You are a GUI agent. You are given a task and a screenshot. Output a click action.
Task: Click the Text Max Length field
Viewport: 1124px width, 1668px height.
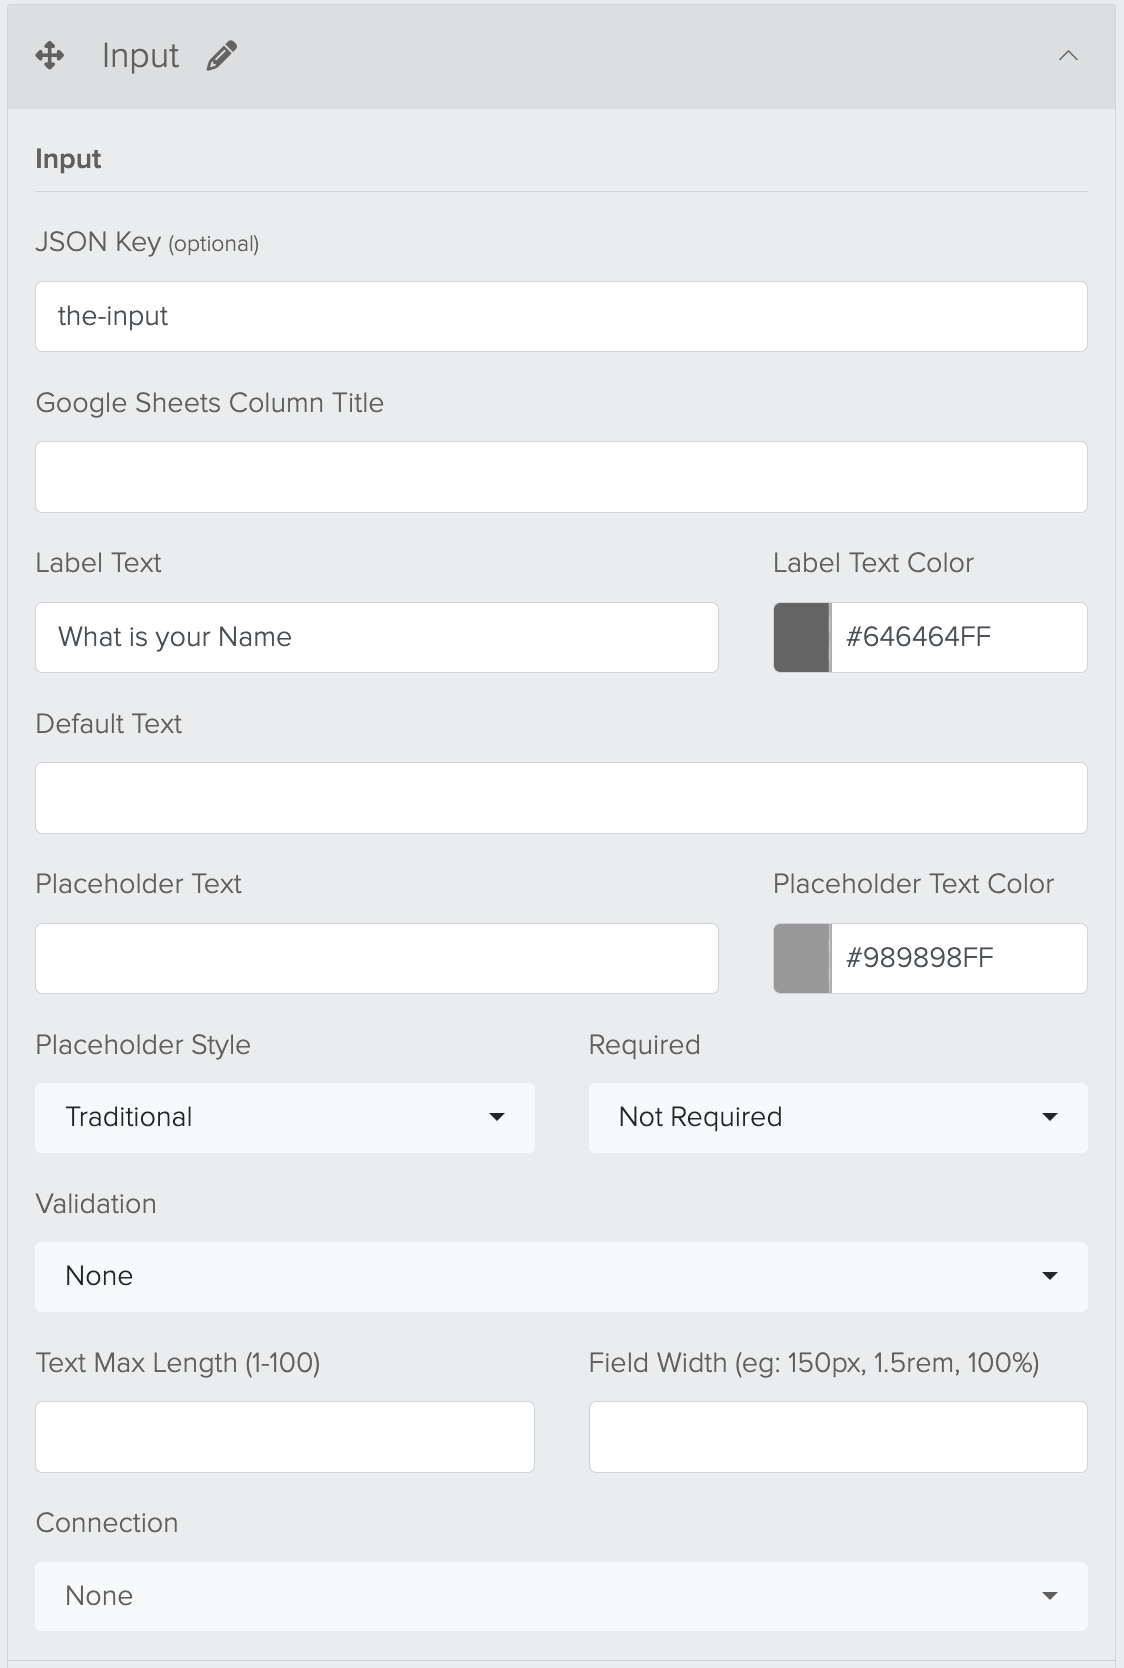285,1437
